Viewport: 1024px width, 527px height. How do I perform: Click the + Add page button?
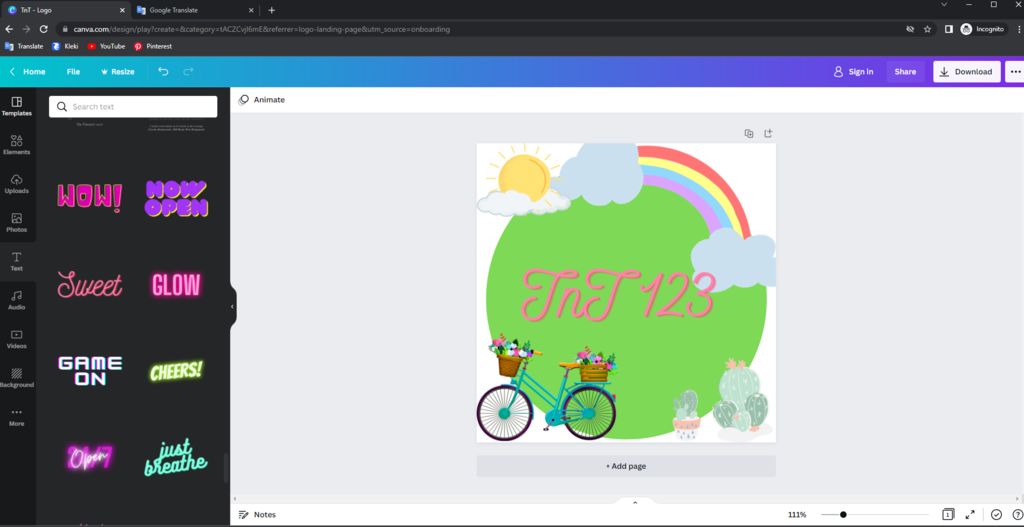(626, 466)
